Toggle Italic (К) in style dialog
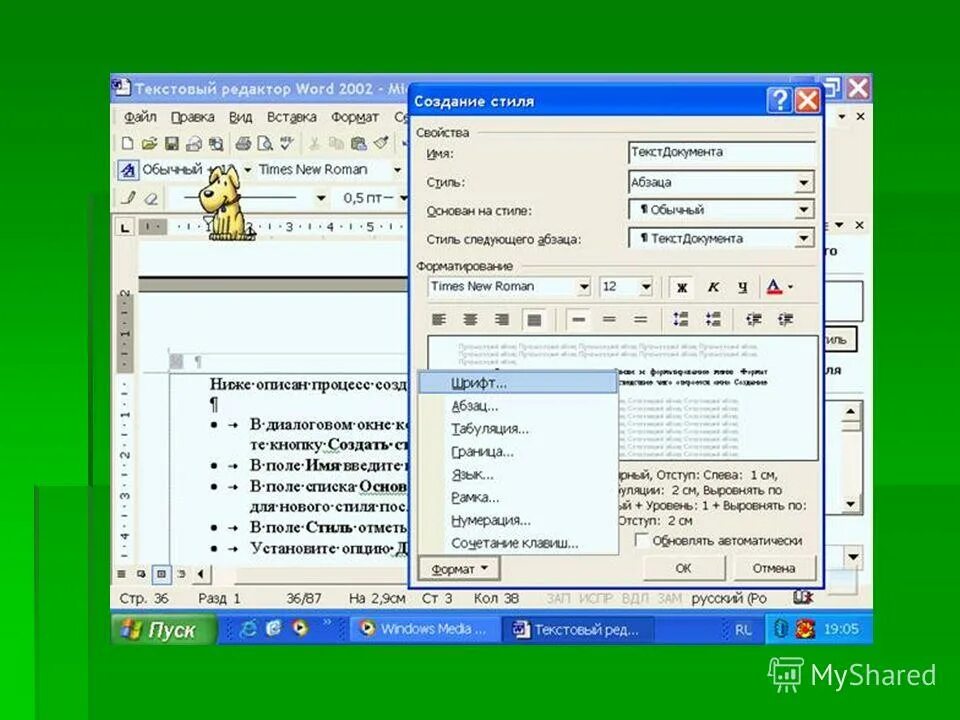This screenshot has width=960, height=720. 713,287
